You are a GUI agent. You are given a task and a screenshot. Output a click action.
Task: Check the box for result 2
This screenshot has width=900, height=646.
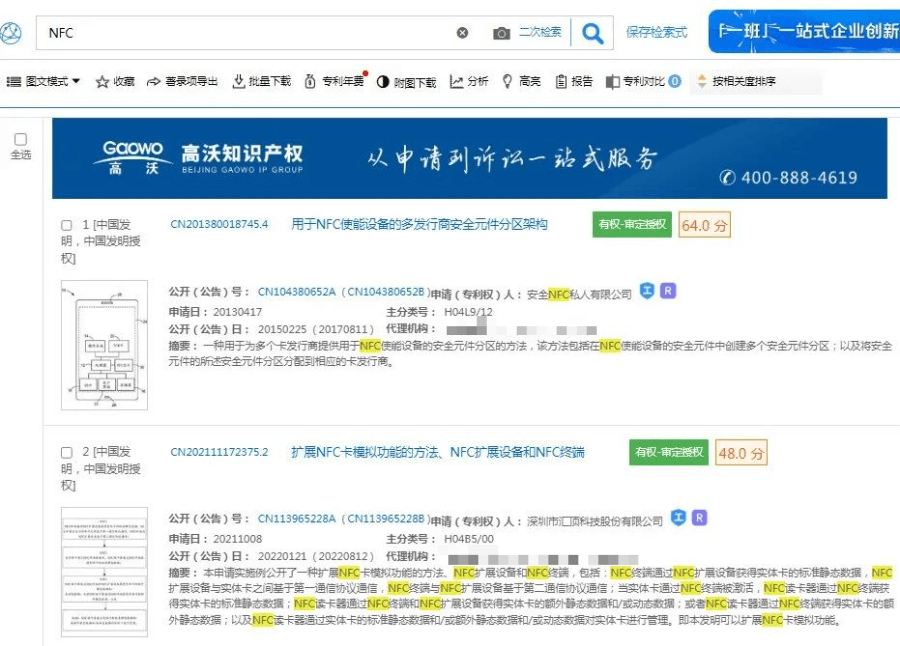click(67, 453)
